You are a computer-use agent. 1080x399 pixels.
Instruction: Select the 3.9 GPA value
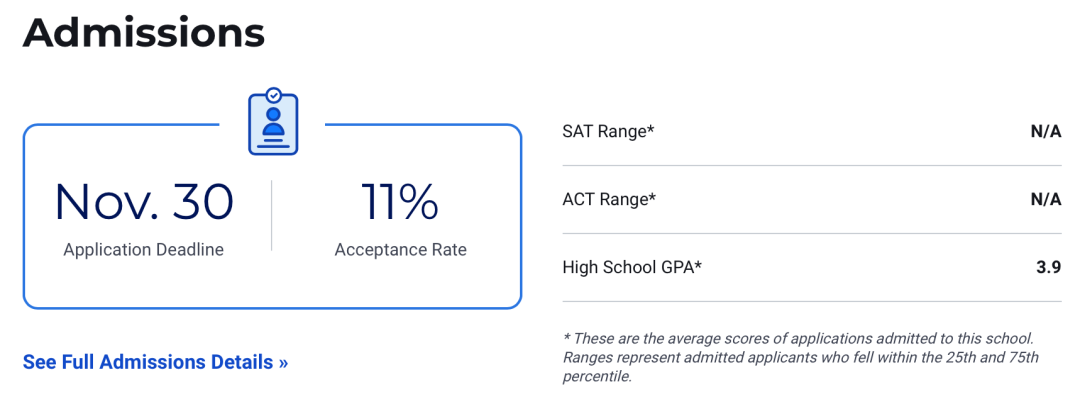(x=1049, y=267)
